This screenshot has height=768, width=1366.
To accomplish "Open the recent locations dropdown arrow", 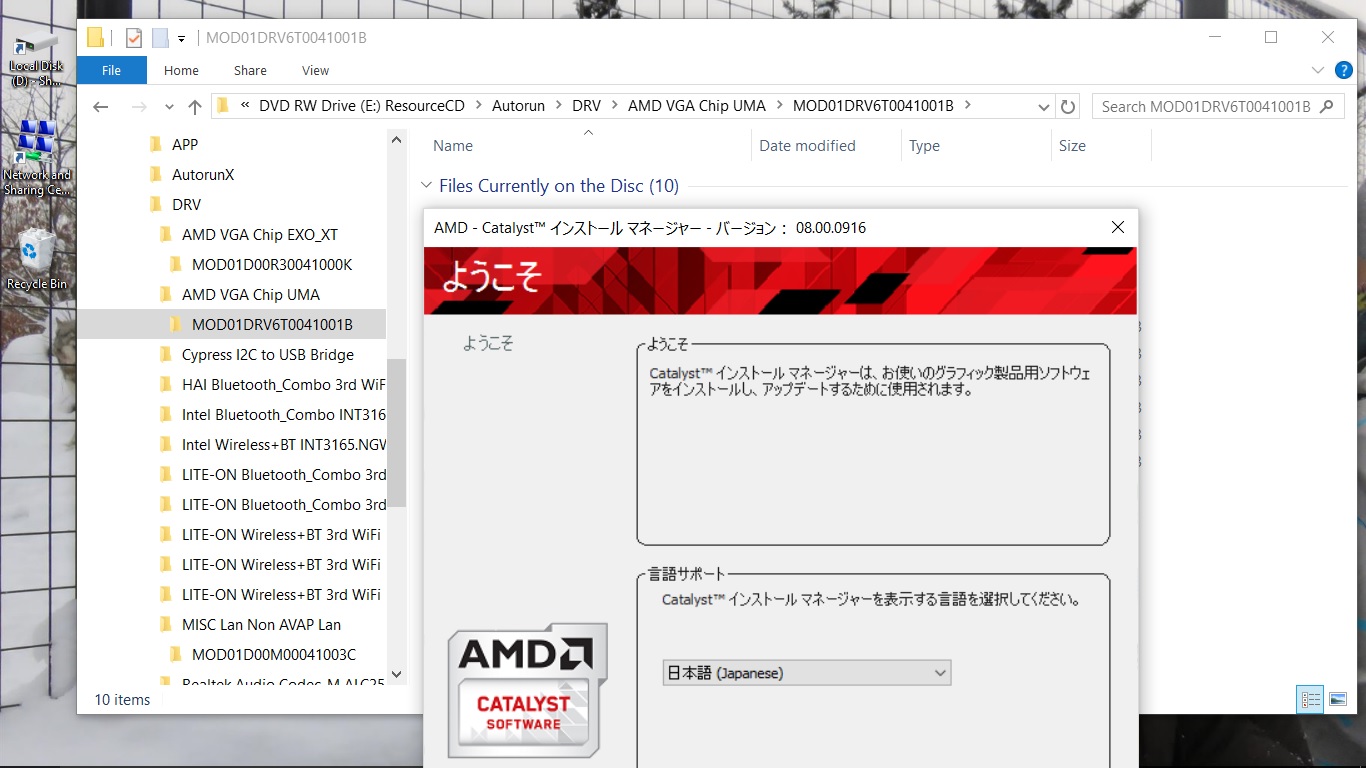I will [169, 107].
